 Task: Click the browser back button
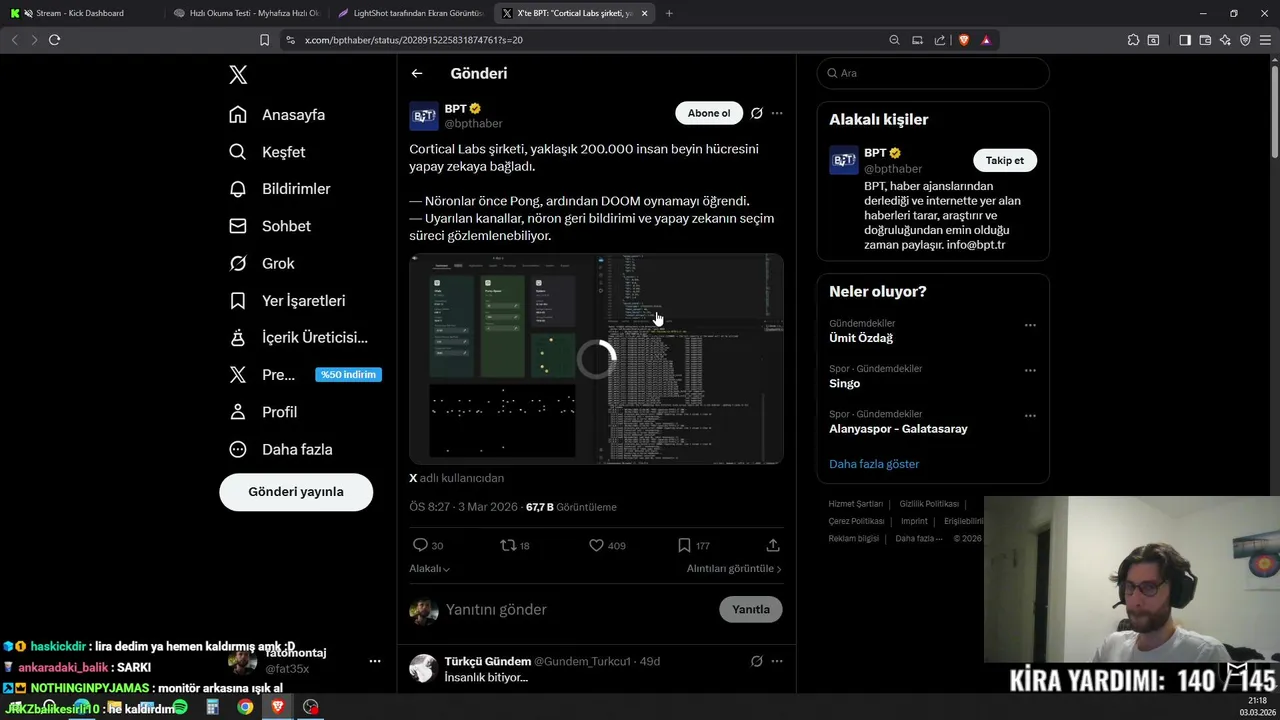pyautogui.click(x=14, y=40)
